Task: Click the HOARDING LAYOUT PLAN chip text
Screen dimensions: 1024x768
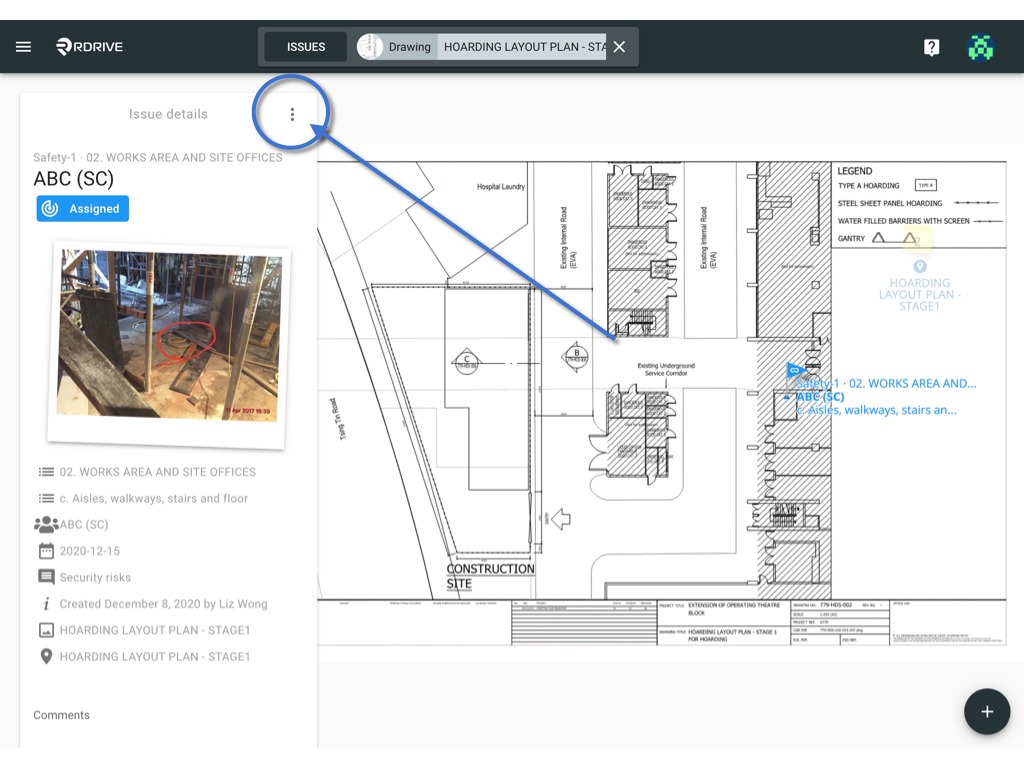Action: tap(524, 47)
